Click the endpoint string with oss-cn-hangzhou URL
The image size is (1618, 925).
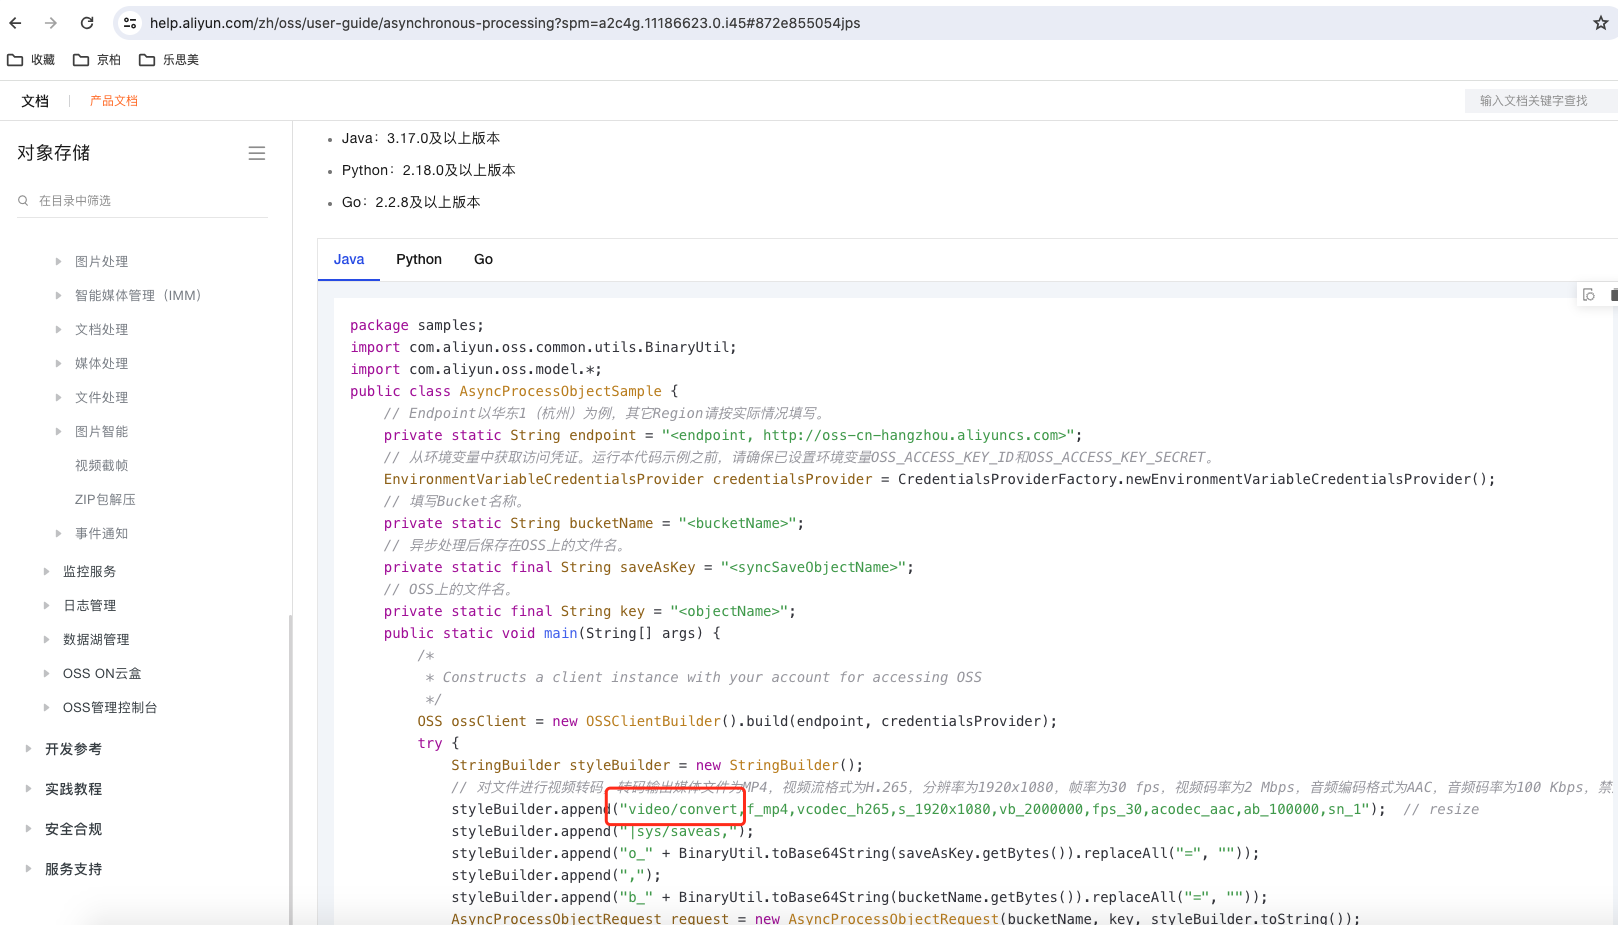868,435
